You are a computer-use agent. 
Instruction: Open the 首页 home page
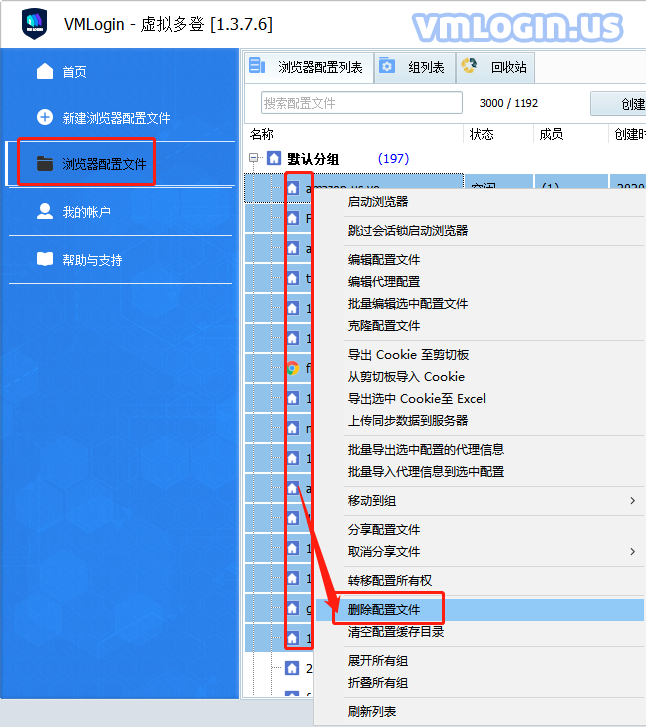(74, 72)
